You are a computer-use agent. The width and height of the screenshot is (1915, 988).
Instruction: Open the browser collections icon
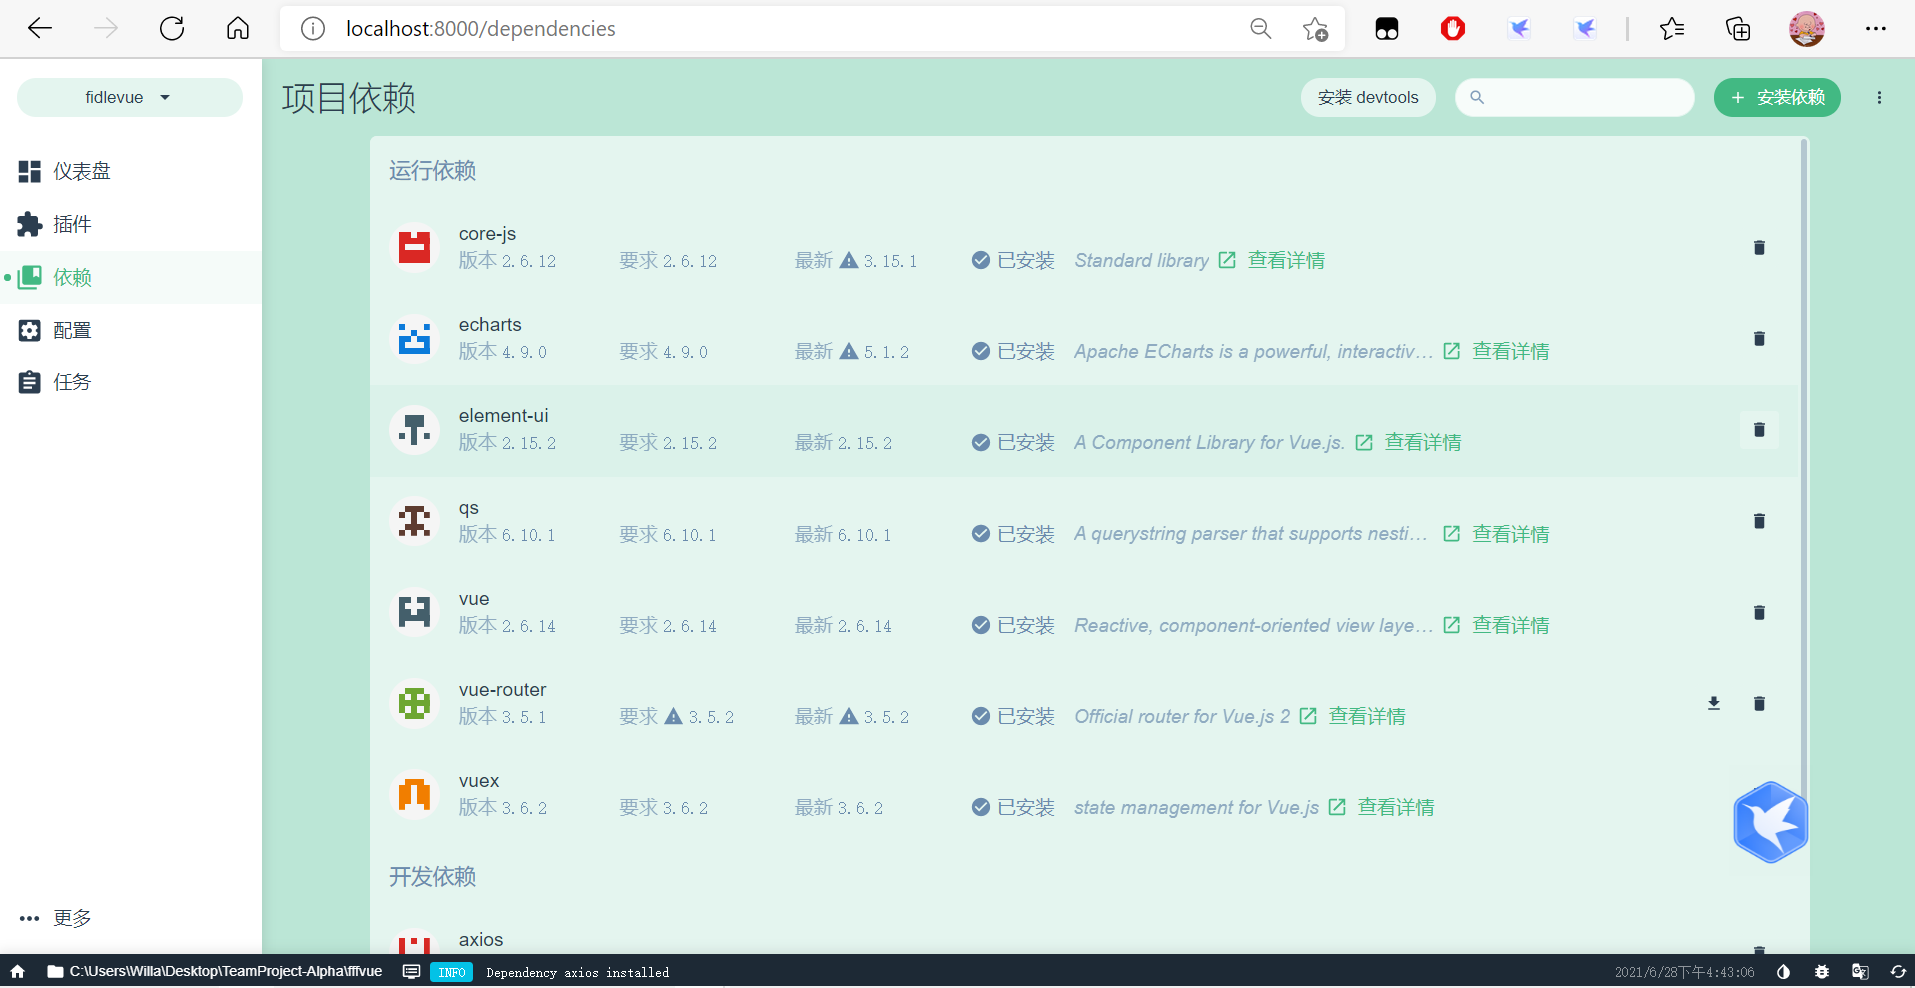[x=1738, y=29]
